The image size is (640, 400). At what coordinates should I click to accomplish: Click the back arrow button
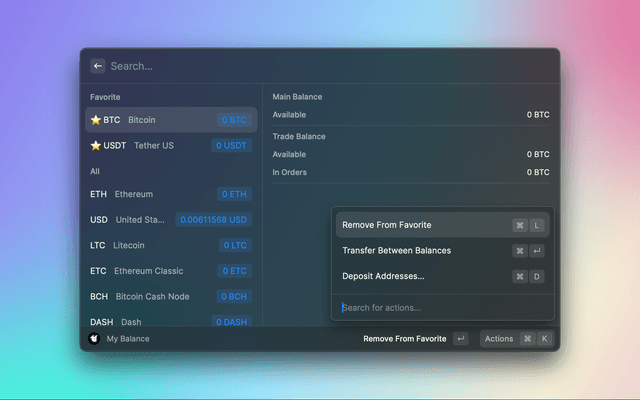tap(97, 66)
